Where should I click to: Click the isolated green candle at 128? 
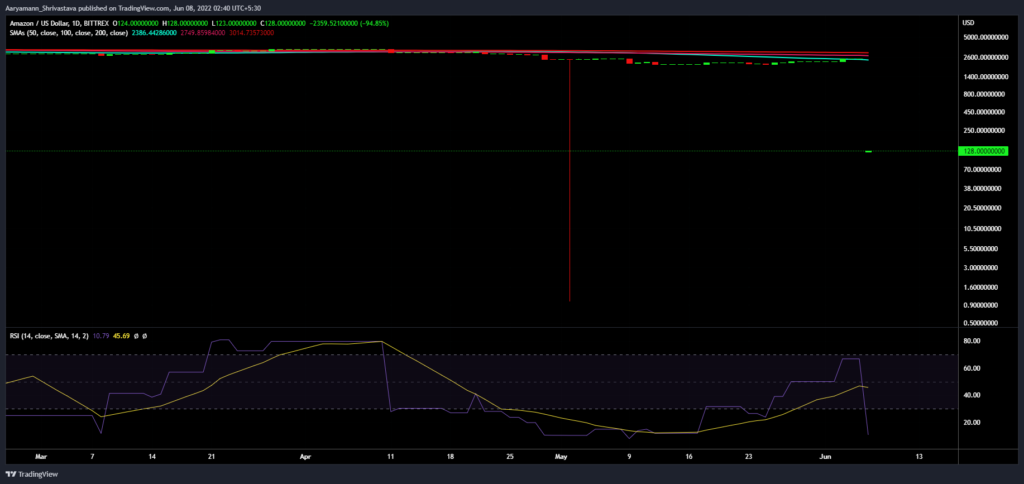point(869,152)
